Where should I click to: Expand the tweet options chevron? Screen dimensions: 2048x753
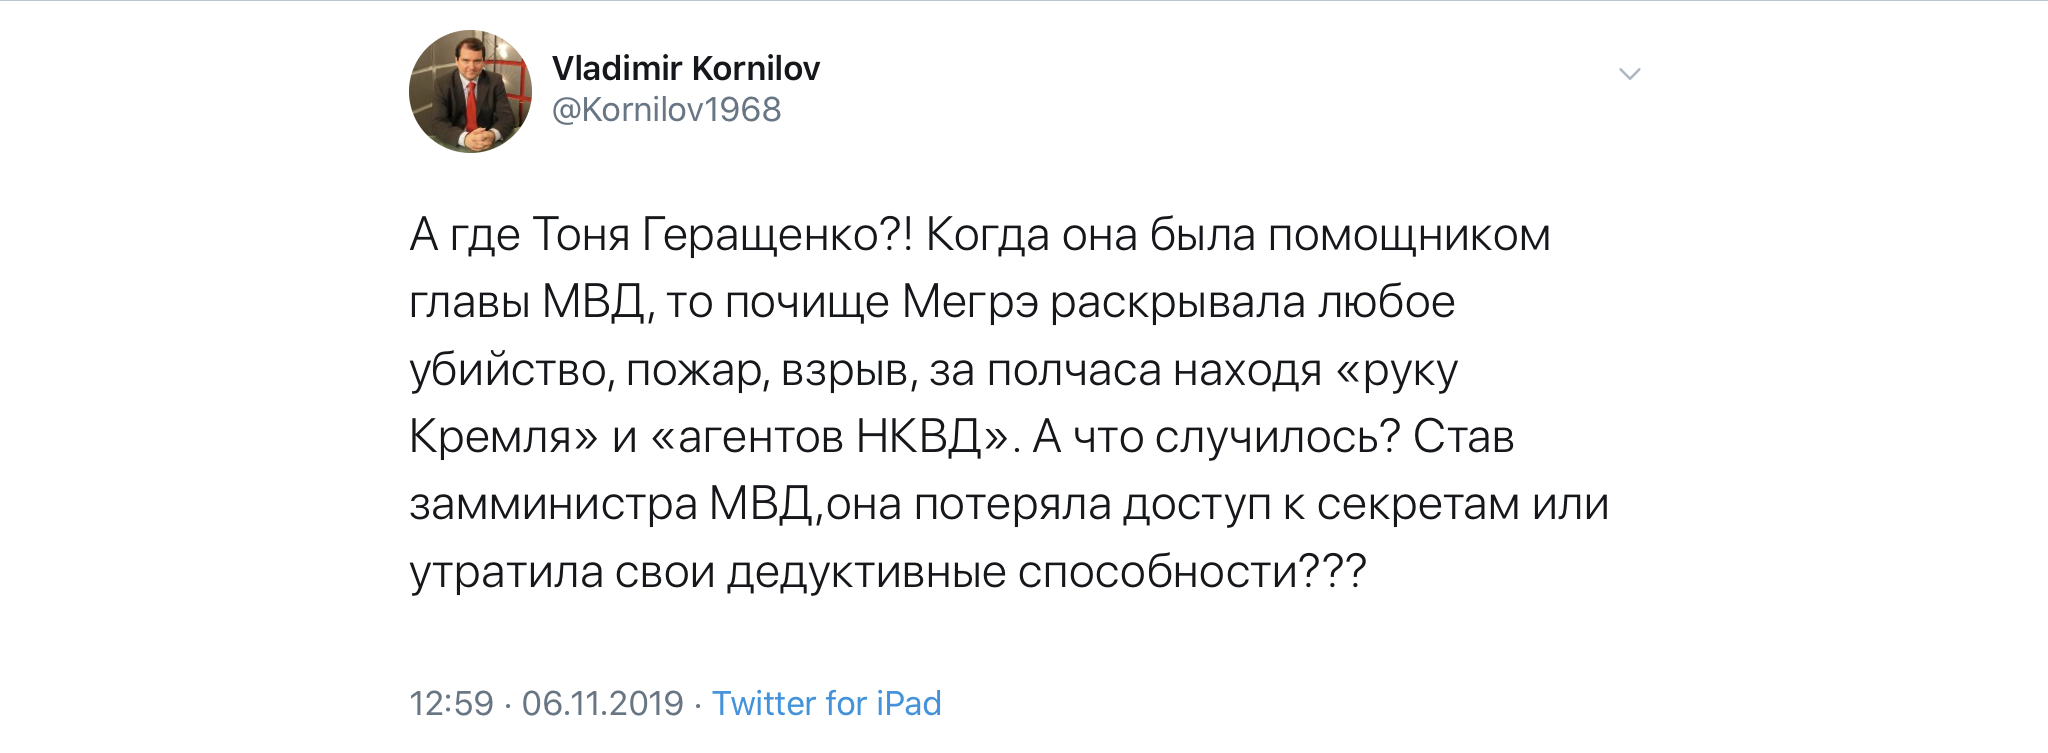coord(1629,74)
